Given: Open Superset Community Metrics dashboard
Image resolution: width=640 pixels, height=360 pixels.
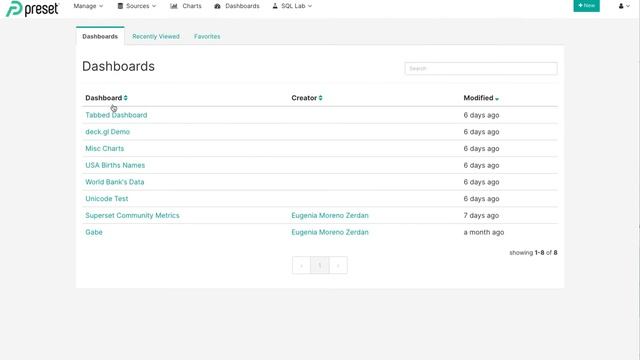Looking at the screenshot, I should coord(132,216).
